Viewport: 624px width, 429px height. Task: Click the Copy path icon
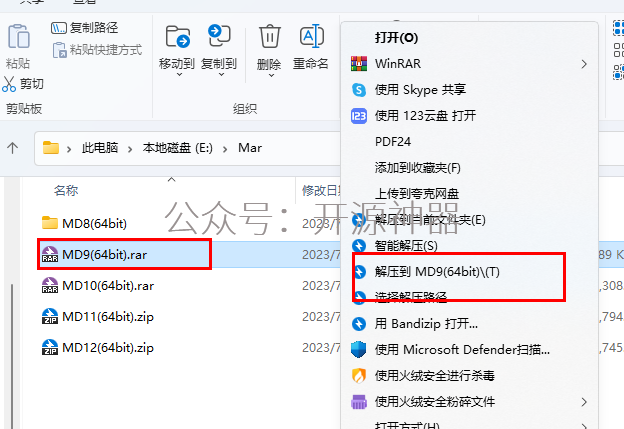point(59,28)
